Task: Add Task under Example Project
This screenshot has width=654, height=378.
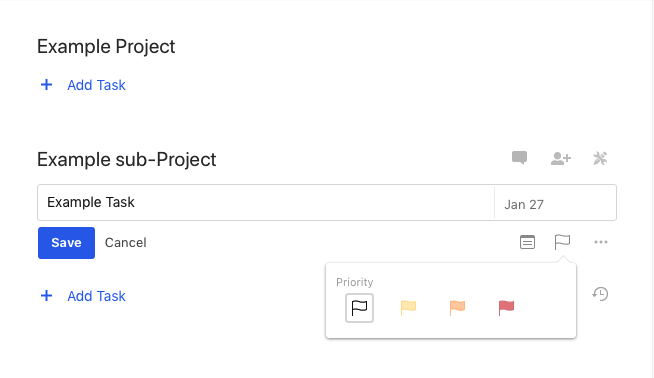Action: (x=96, y=85)
